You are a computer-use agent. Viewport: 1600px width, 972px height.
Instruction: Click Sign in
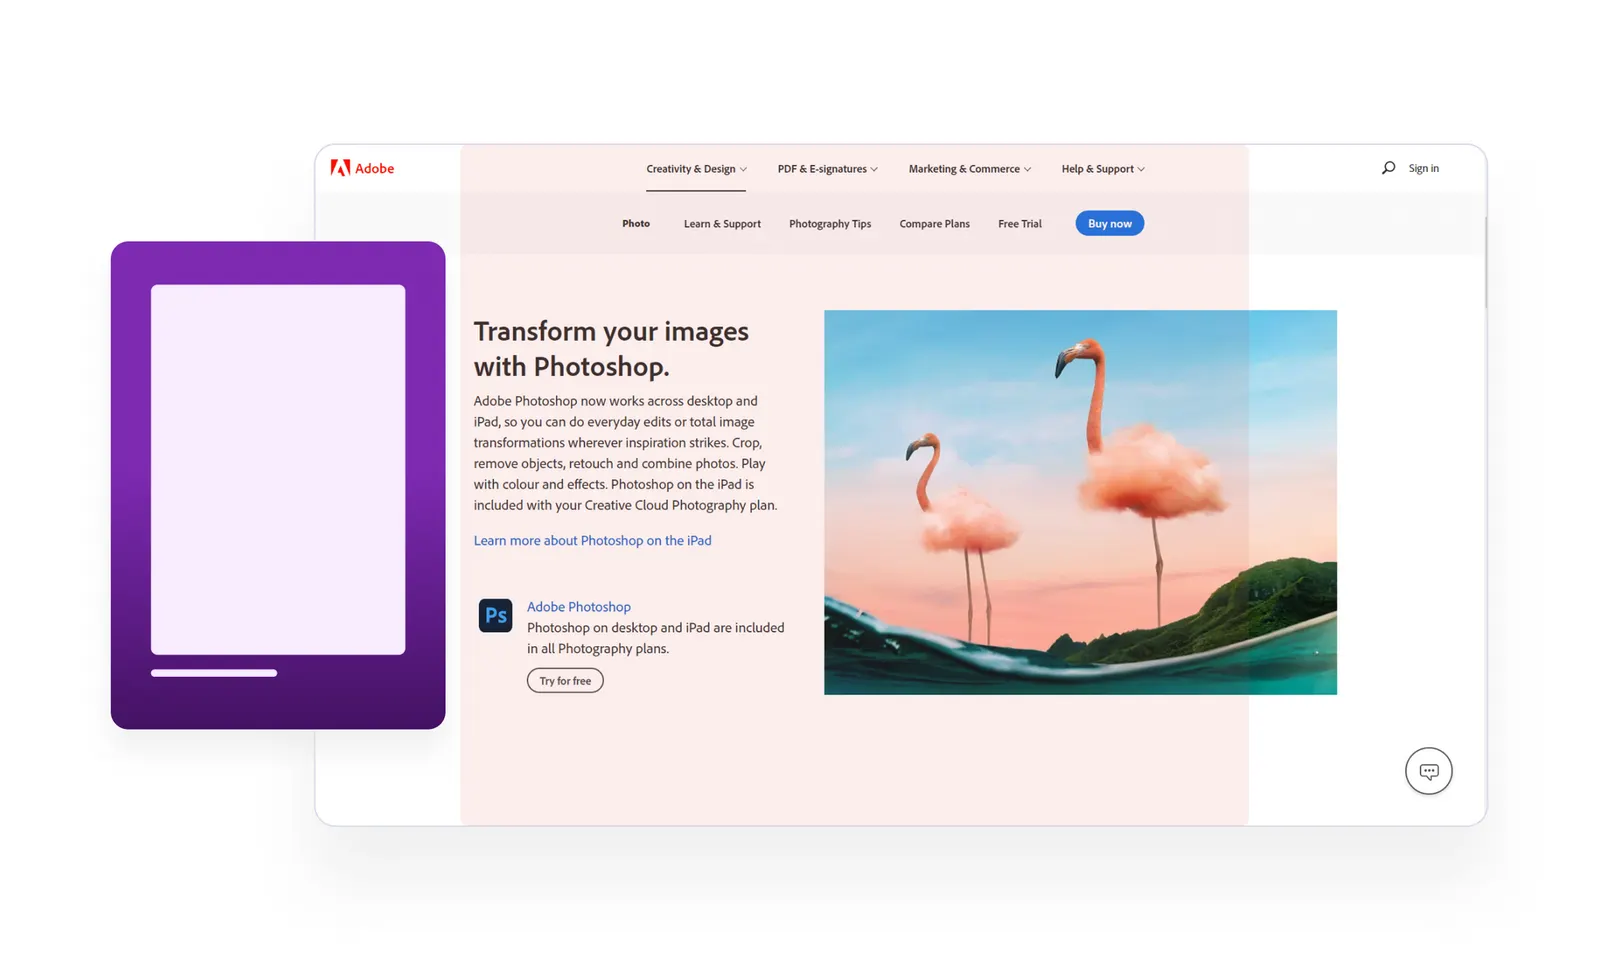click(x=1423, y=168)
